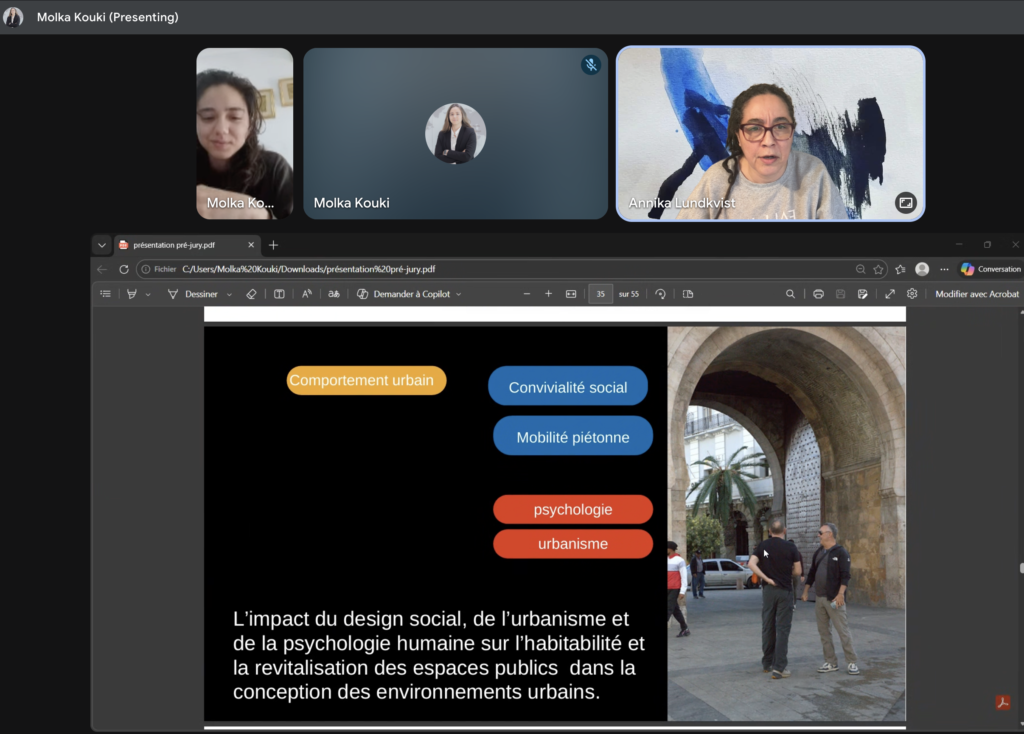Open Copilot Conversation button
The height and width of the screenshot is (734, 1024).
[990, 269]
